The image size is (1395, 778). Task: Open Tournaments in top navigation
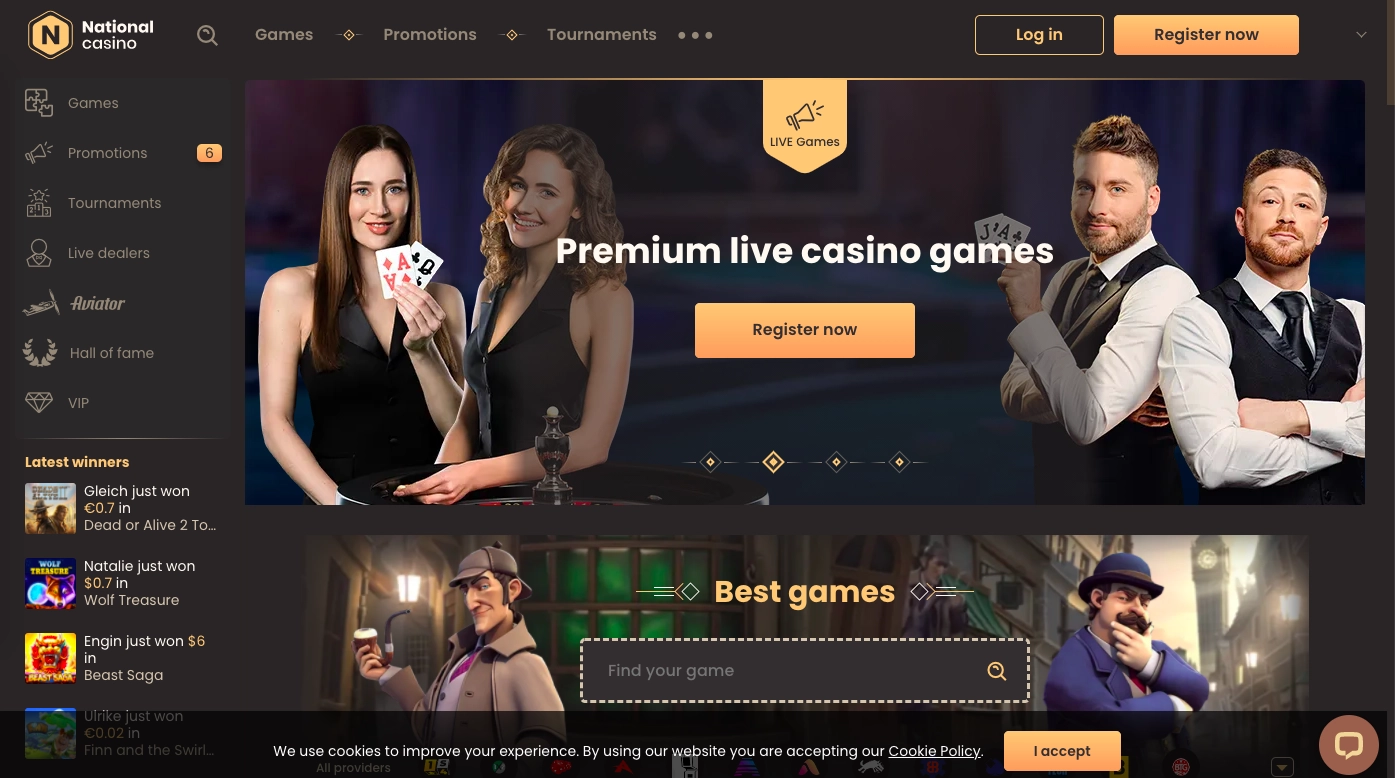pos(601,35)
